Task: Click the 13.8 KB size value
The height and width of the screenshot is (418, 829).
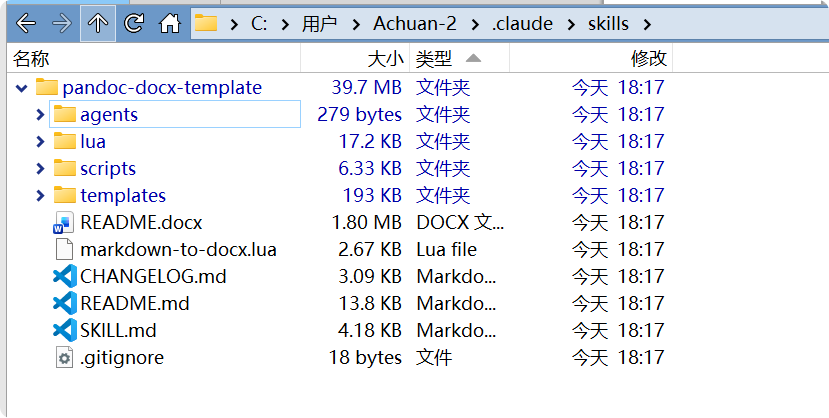Action: click(x=370, y=303)
